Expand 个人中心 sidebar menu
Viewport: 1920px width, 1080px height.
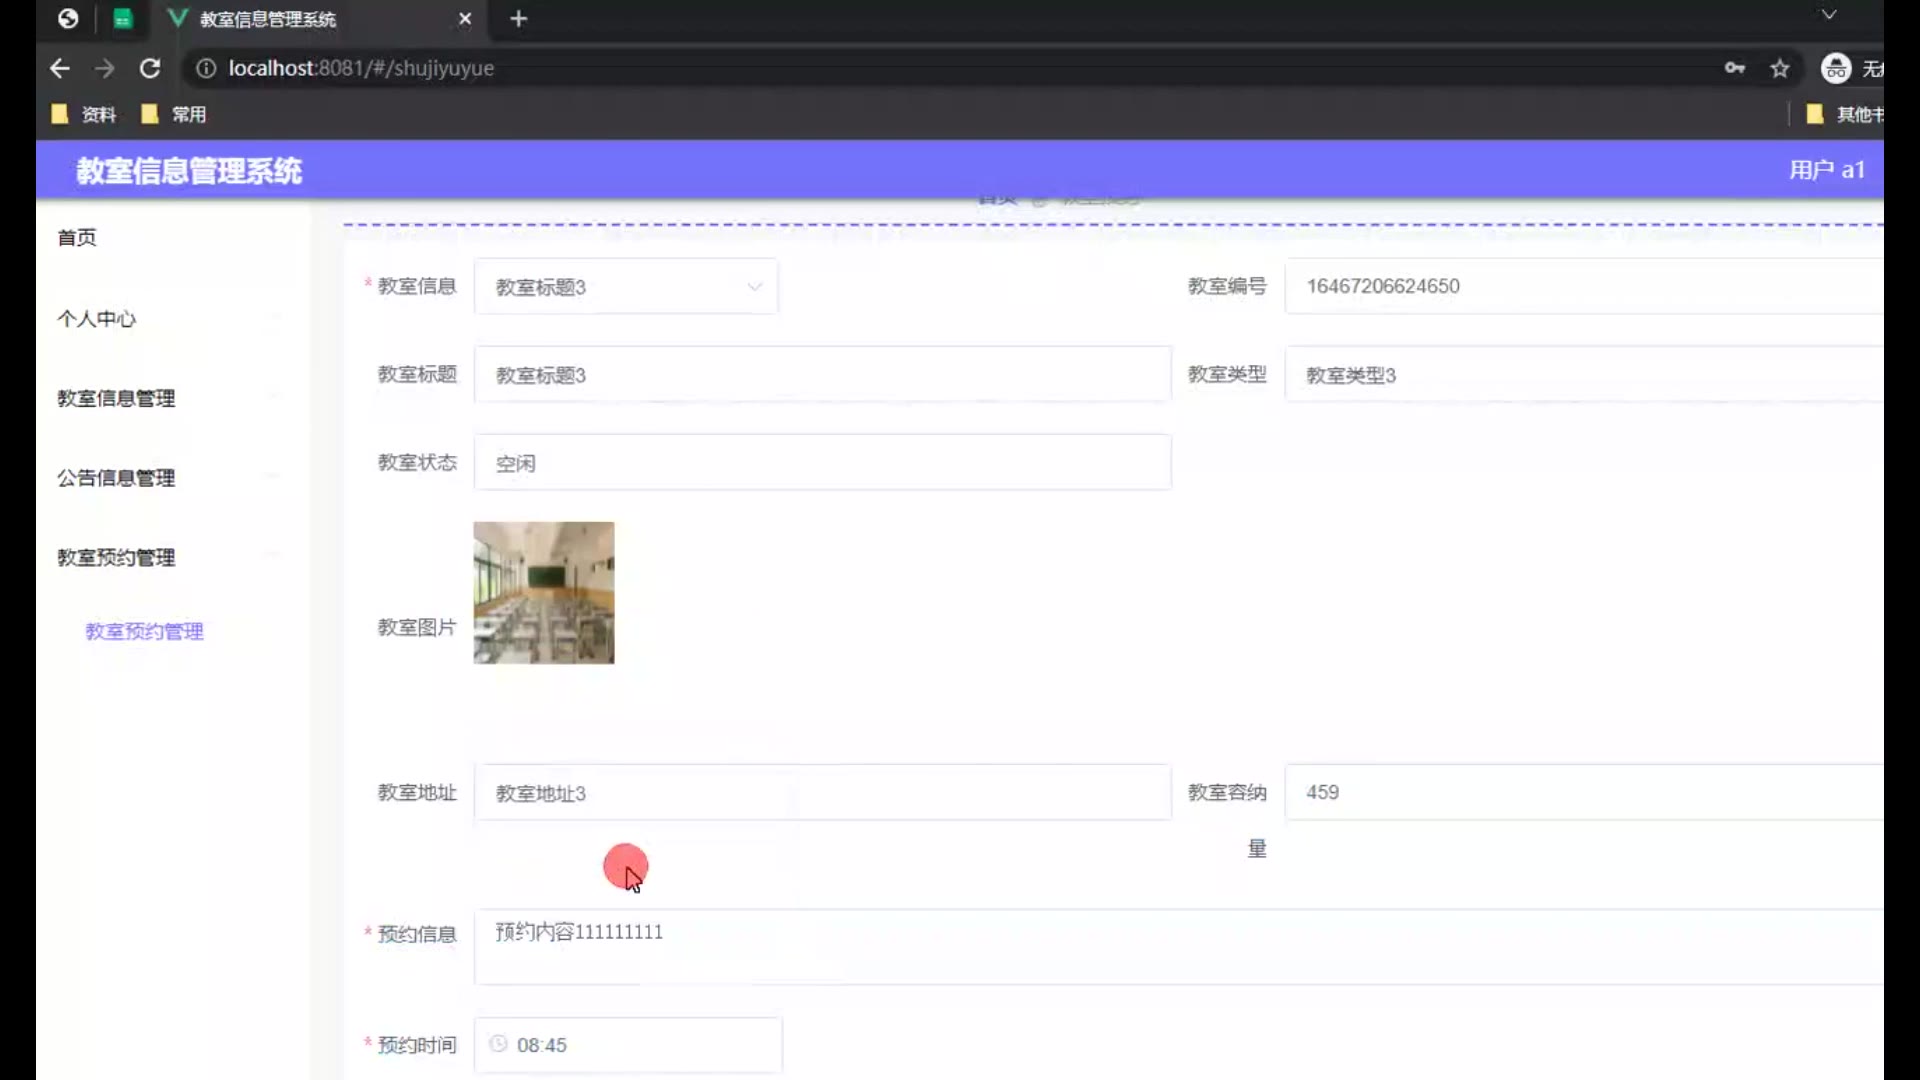coord(97,319)
